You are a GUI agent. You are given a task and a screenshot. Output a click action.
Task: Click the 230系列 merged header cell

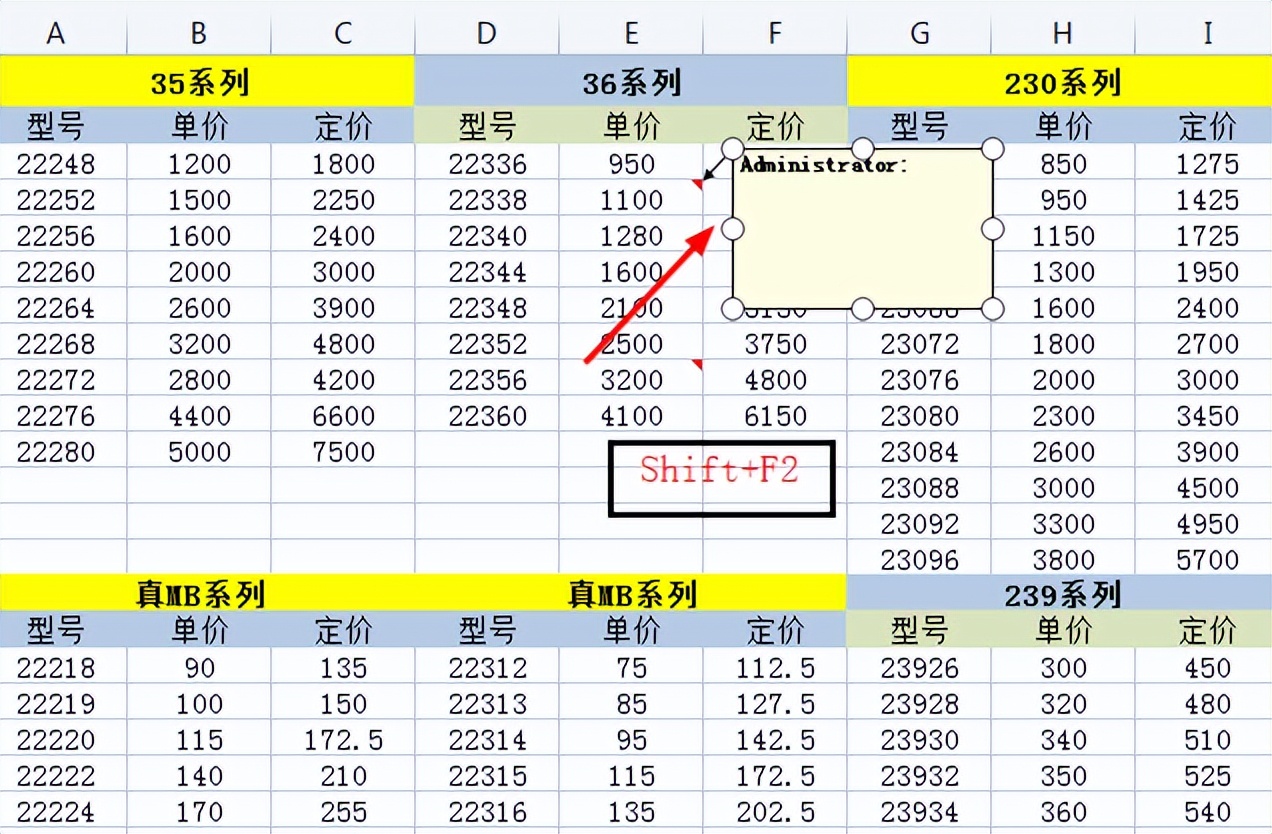pyautogui.click(x=1060, y=81)
